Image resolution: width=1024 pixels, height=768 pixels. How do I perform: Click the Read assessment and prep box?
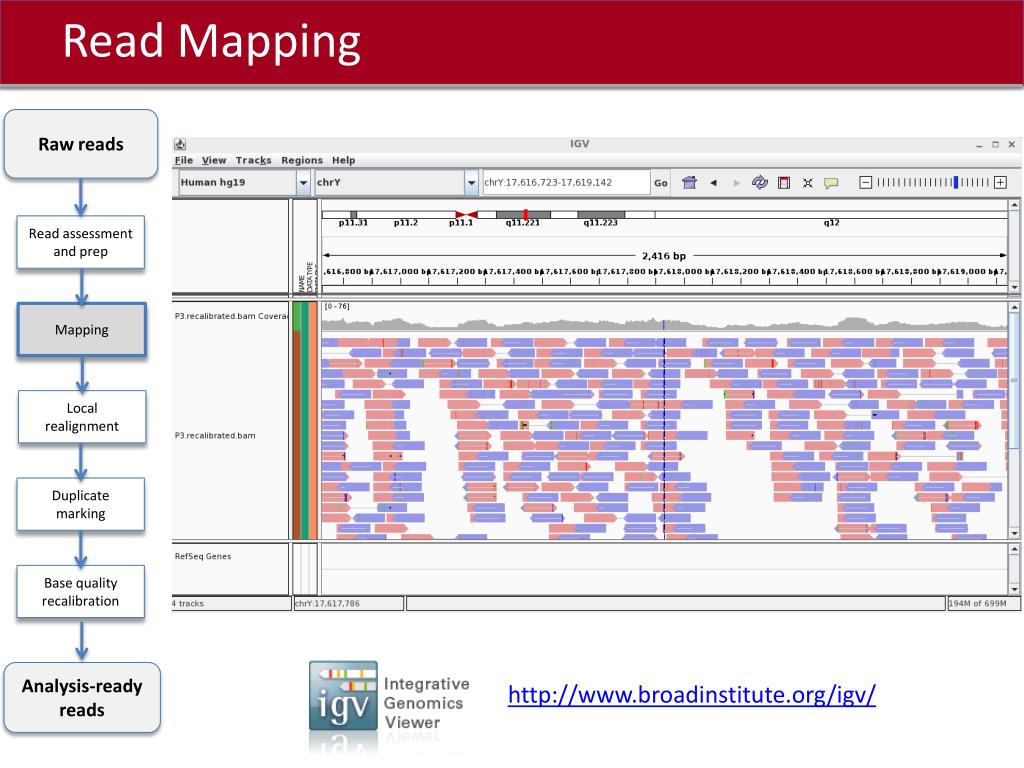80,242
